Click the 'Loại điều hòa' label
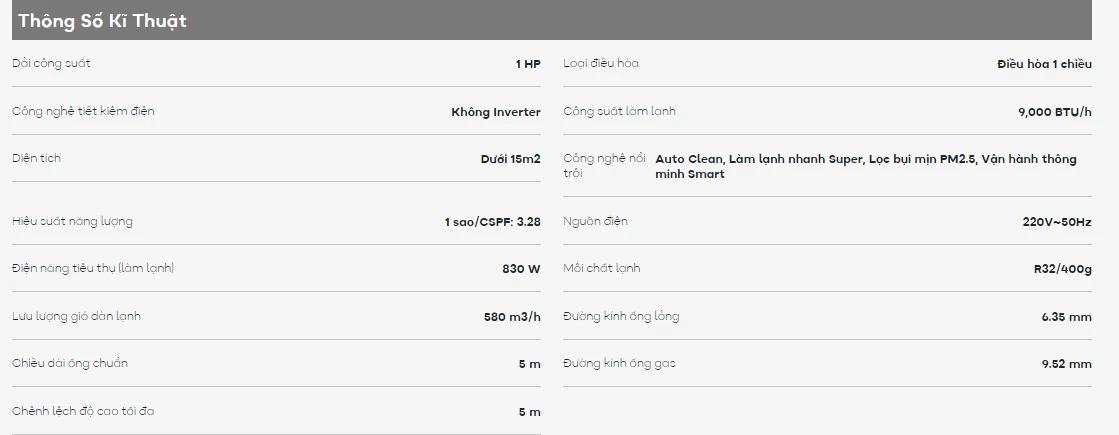The height and width of the screenshot is (435, 1119). click(x=601, y=64)
